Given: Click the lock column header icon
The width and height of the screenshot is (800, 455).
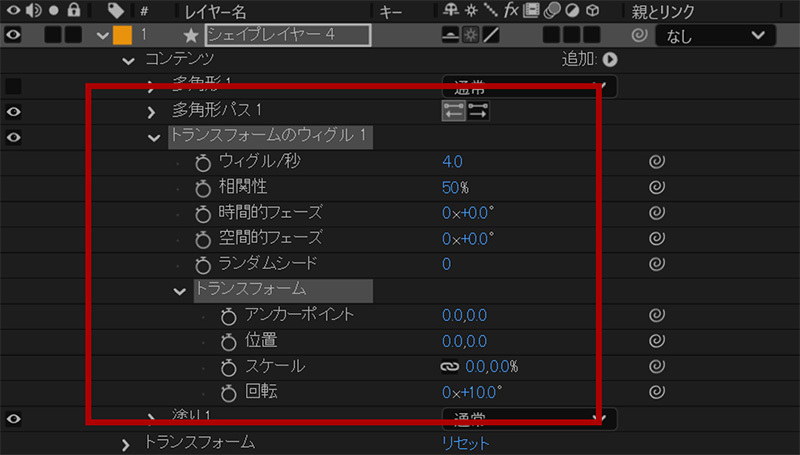Looking at the screenshot, I should click(x=74, y=10).
